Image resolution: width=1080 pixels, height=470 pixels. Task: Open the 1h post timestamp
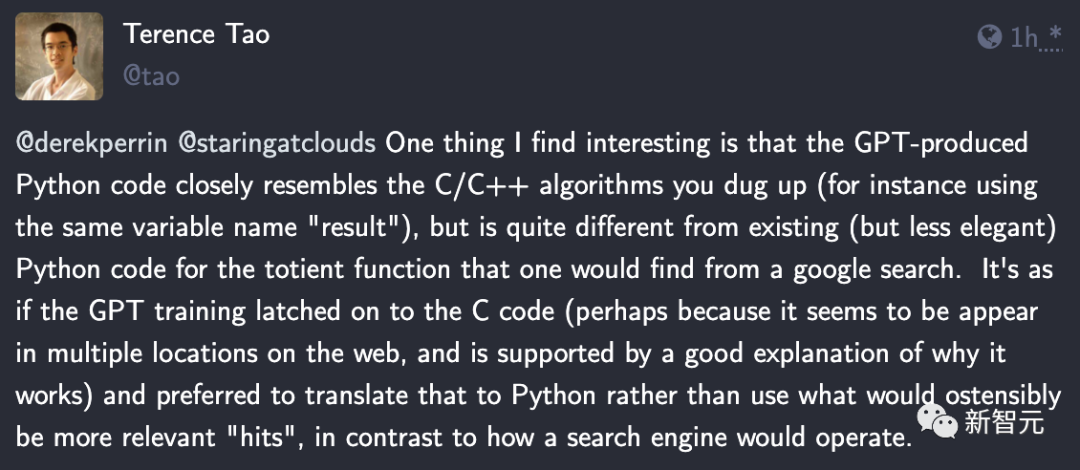(x=1024, y=39)
